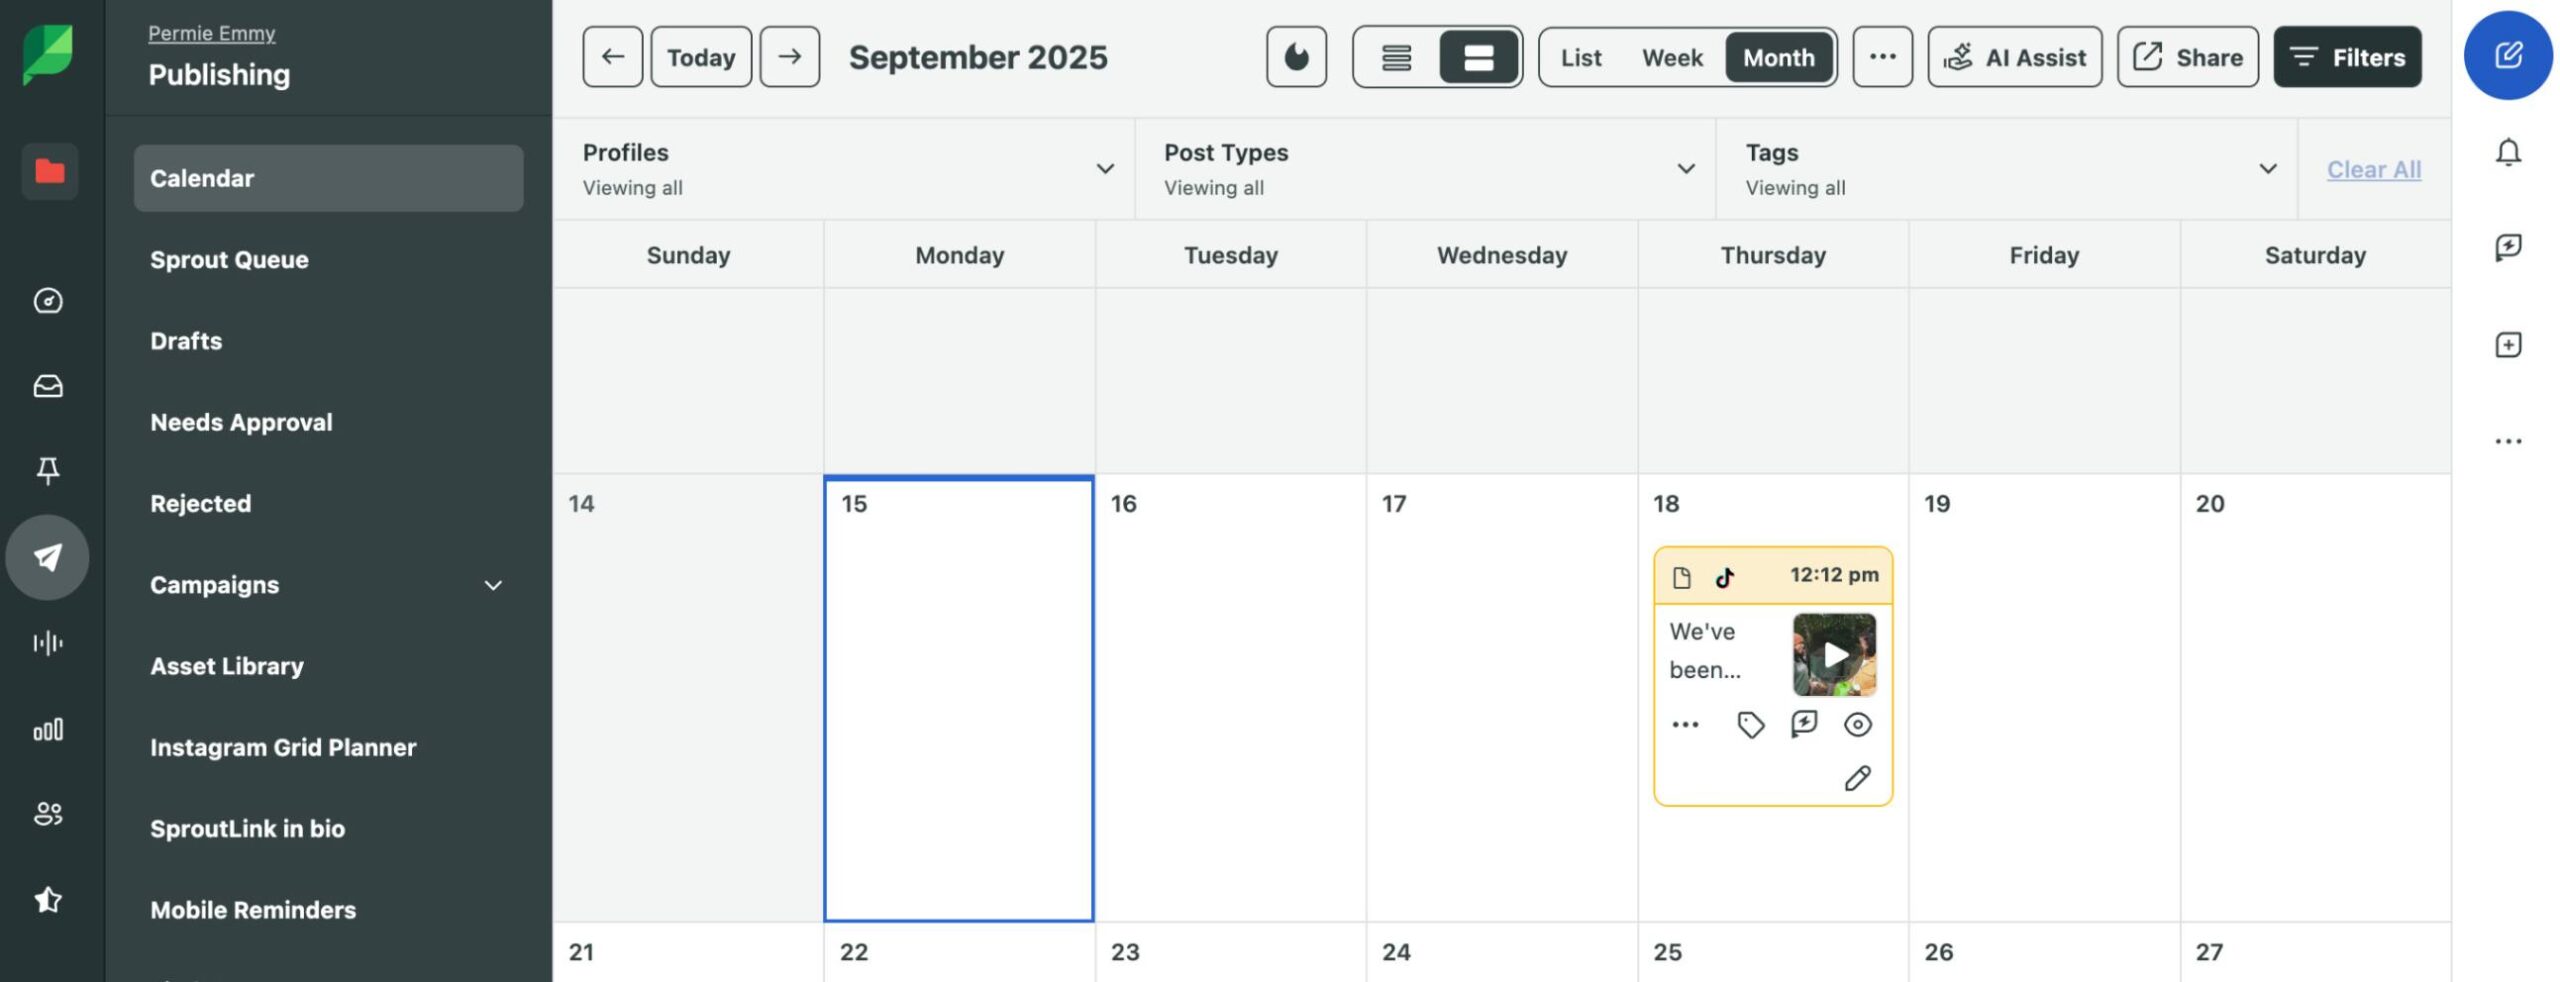Open the Smart Inbox envelope icon

click(x=47, y=386)
